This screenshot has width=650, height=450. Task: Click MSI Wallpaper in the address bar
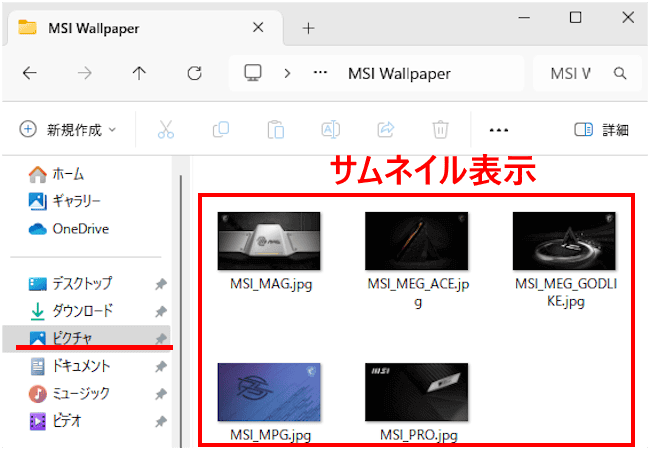[x=399, y=74]
